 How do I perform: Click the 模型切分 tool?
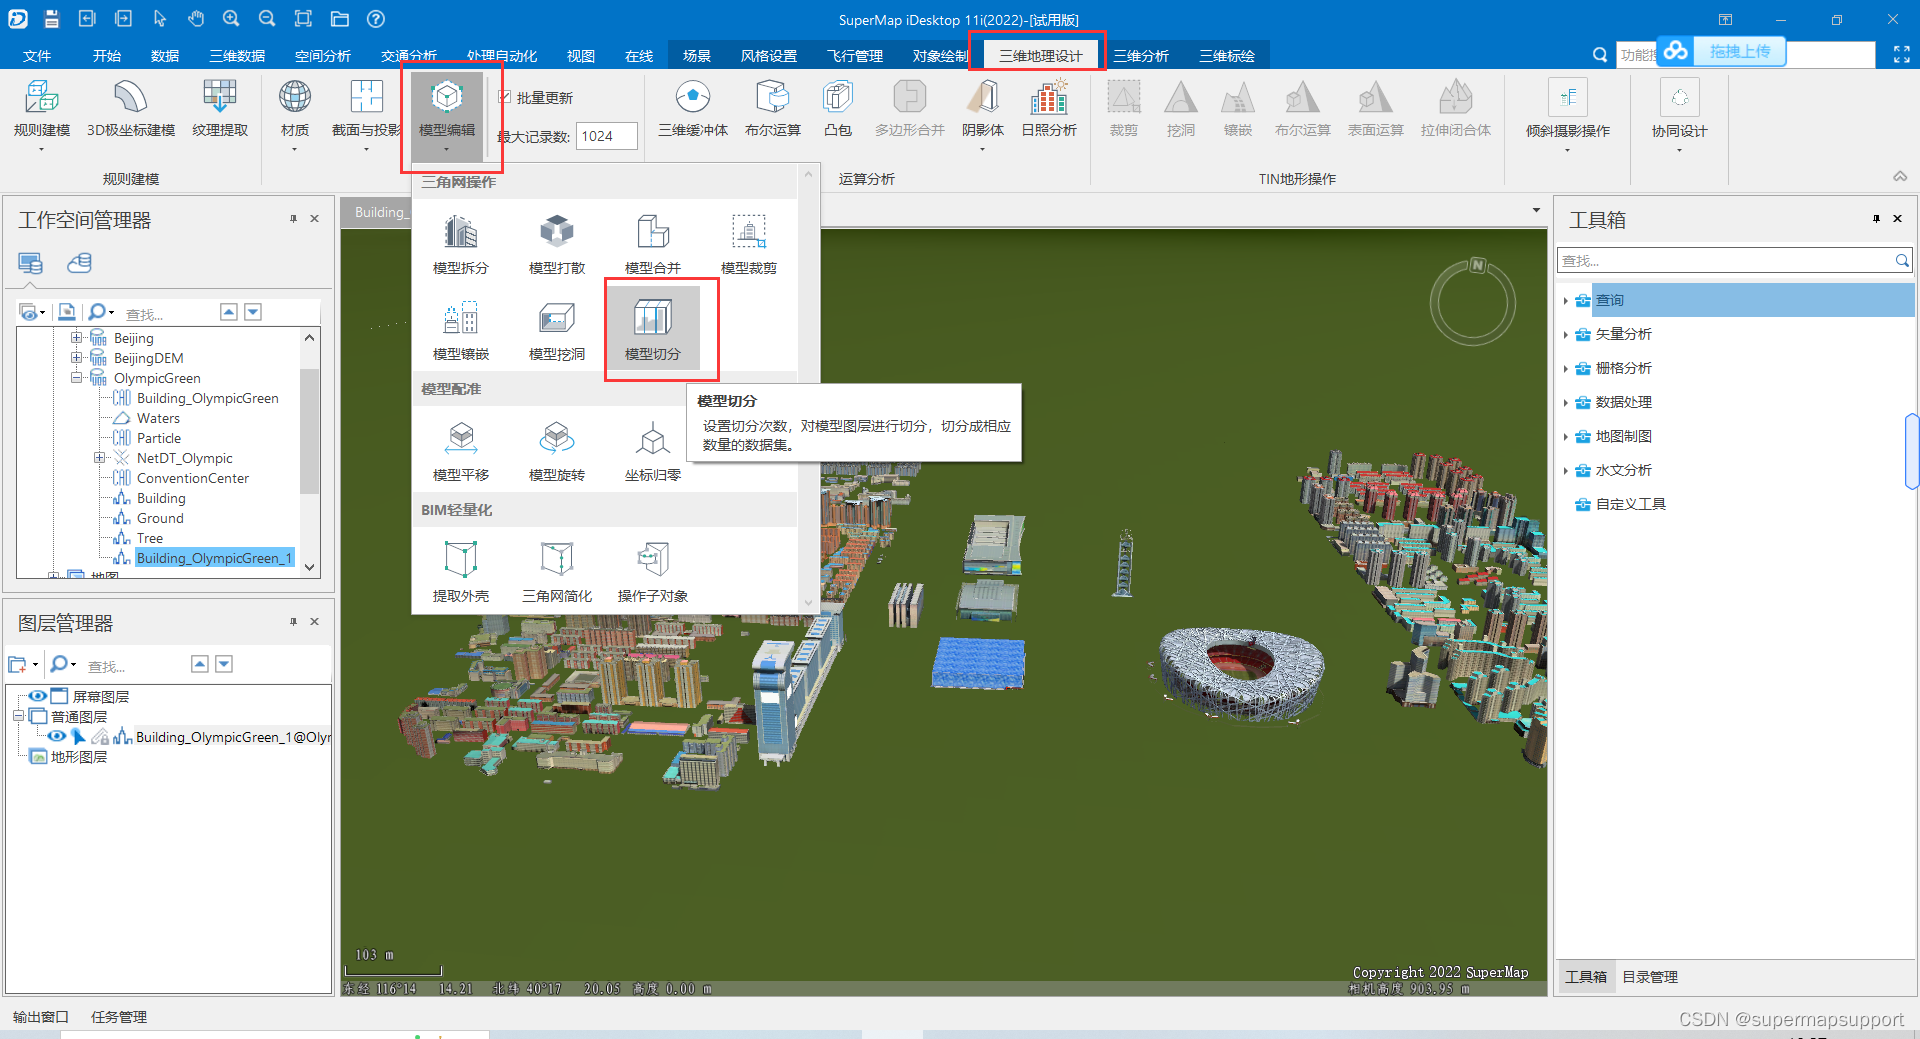(653, 330)
